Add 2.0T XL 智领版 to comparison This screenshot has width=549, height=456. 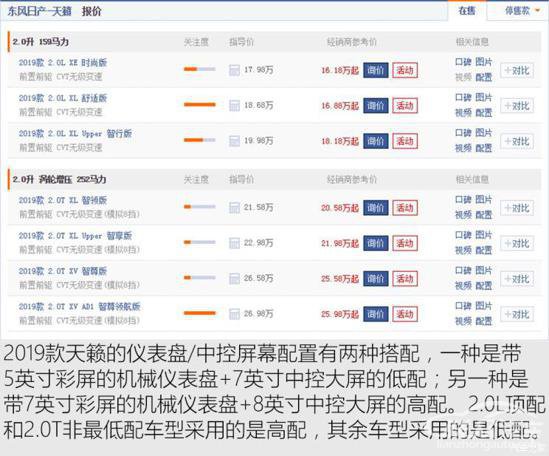click(x=517, y=208)
